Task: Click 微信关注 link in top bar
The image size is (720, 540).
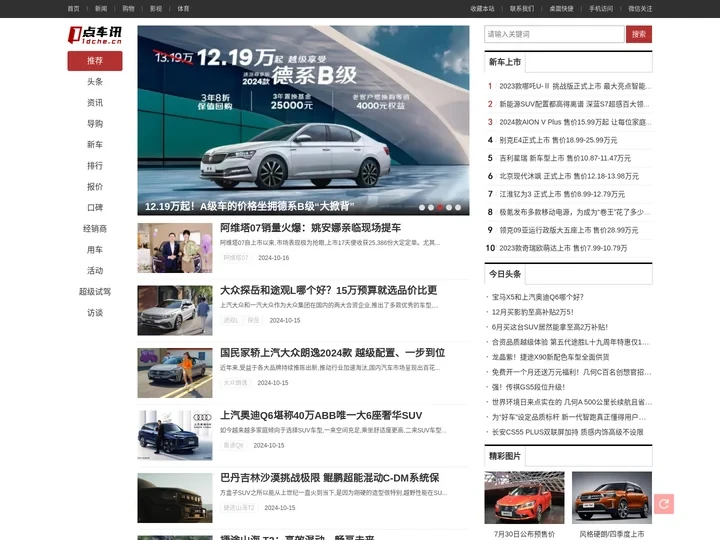Action: (x=640, y=9)
